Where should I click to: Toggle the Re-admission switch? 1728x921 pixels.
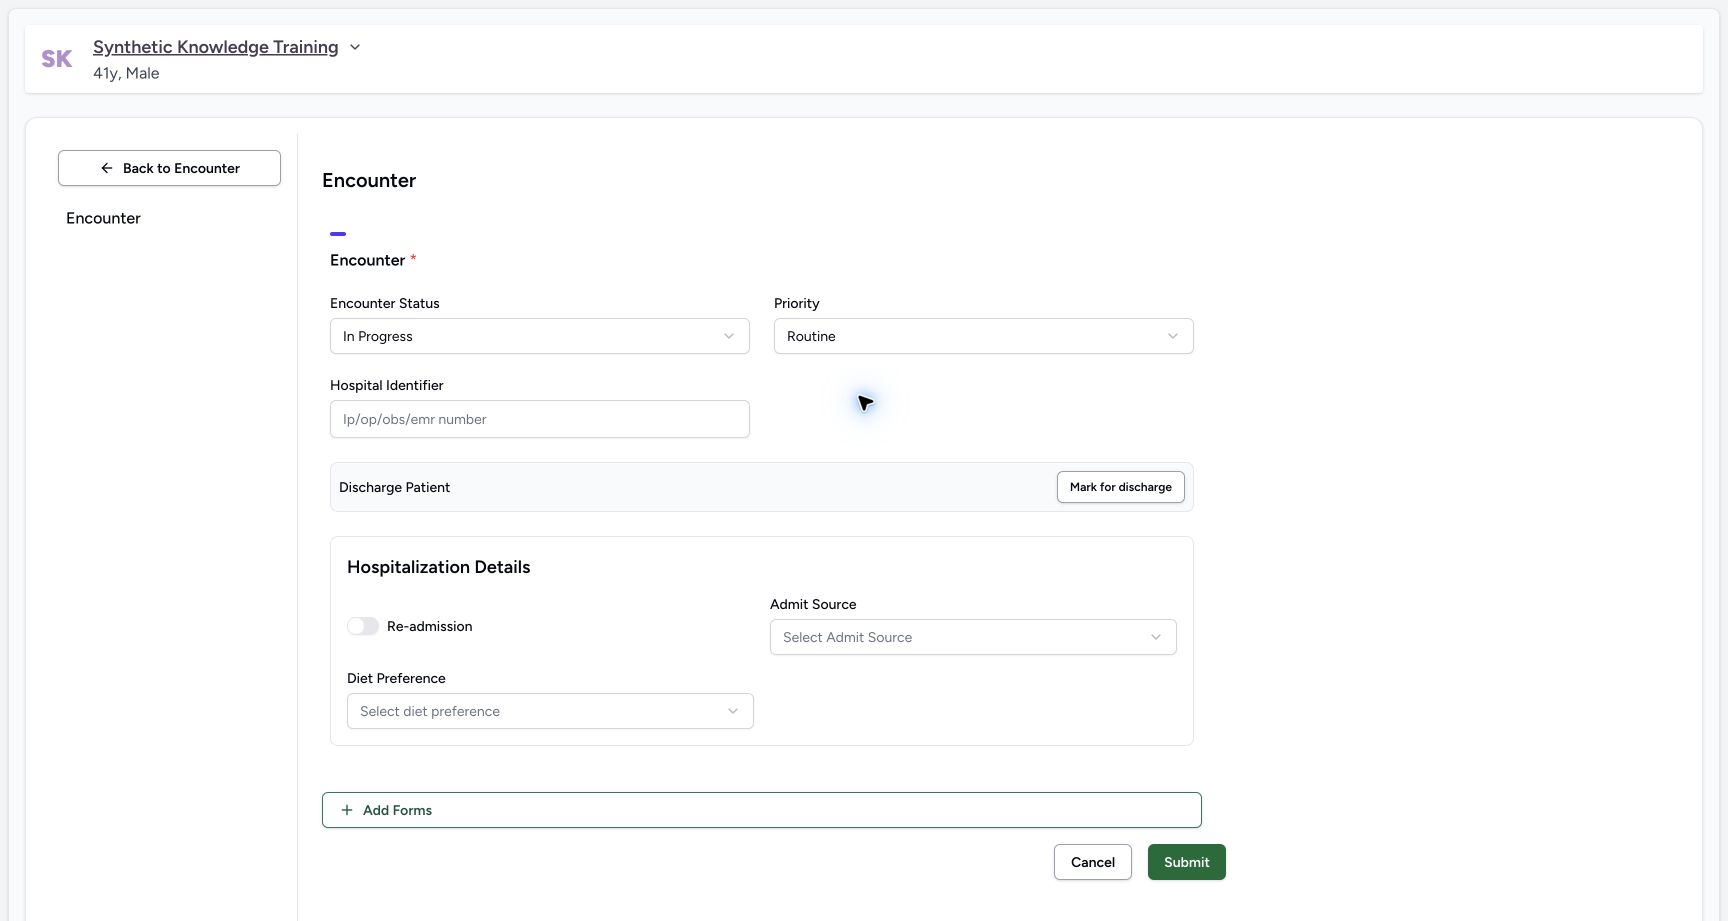(363, 626)
